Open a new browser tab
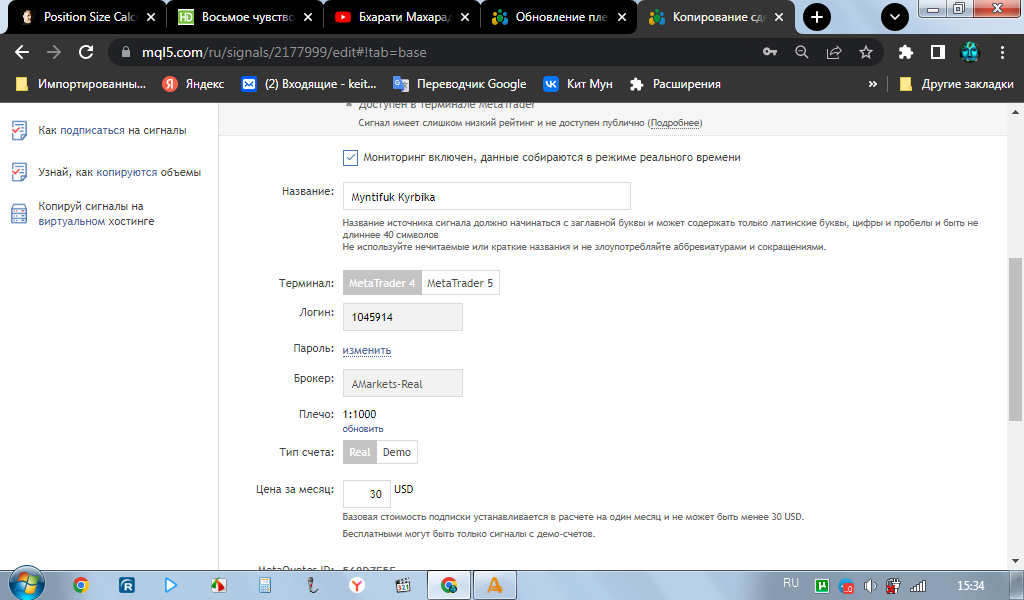Image resolution: width=1024 pixels, height=600 pixels. (817, 17)
